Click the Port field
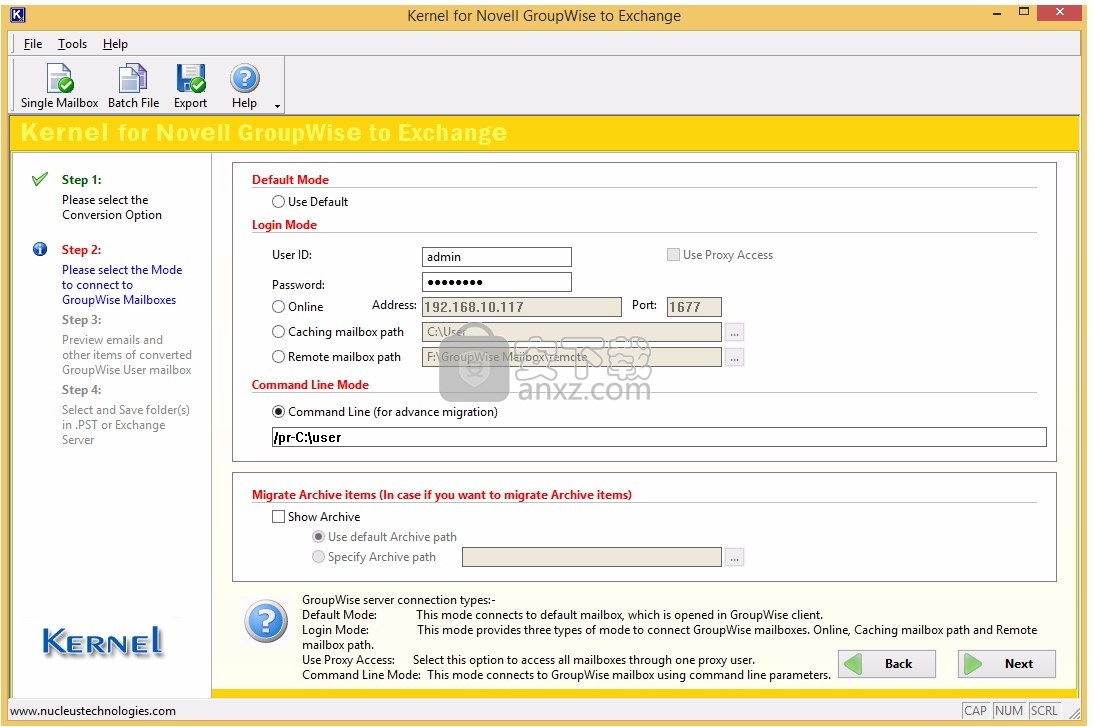Screen dimensions: 1094x727 pyautogui.click(x=694, y=307)
